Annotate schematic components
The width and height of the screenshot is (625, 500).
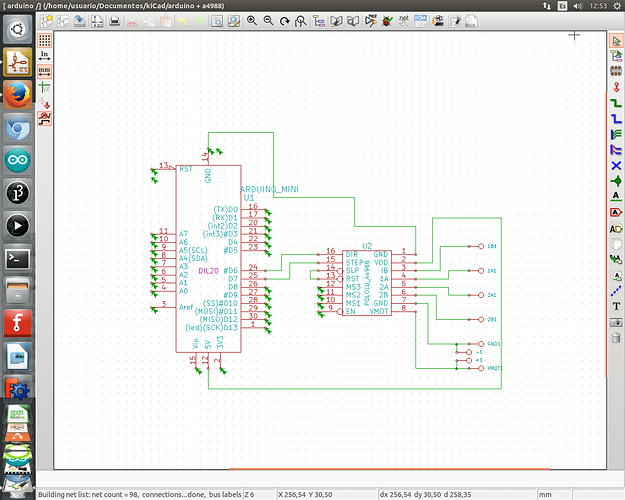(x=370, y=21)
